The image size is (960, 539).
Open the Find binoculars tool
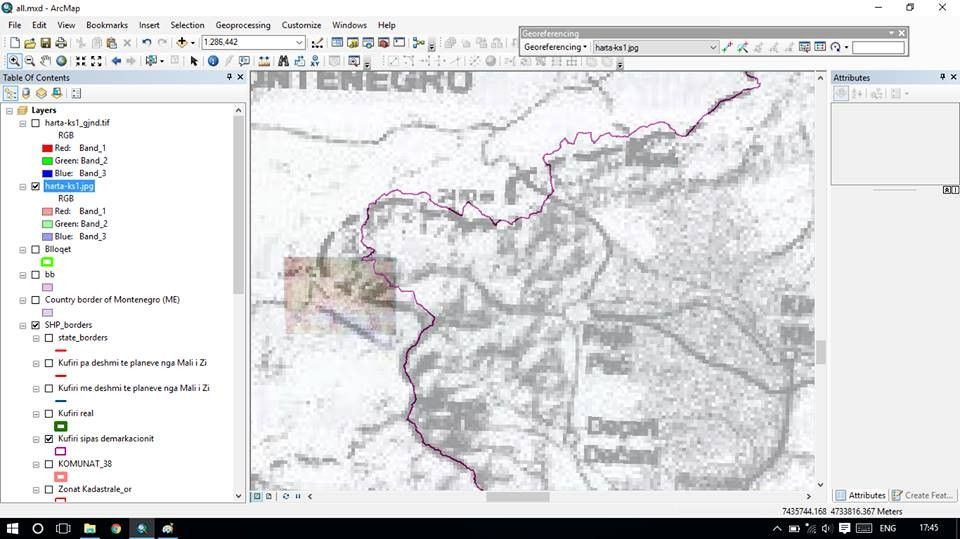[285, 61]
